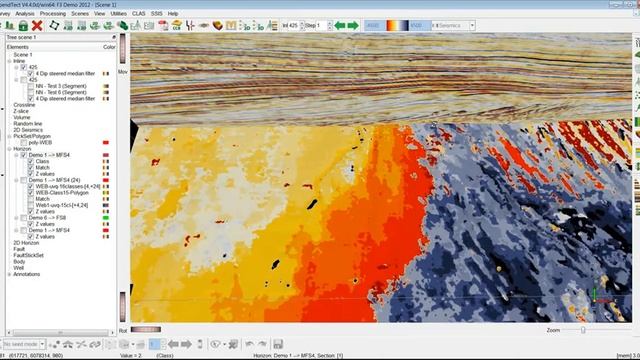Click the flat grey horizon surface icon

pyautogui.click(x=204, y=26)
